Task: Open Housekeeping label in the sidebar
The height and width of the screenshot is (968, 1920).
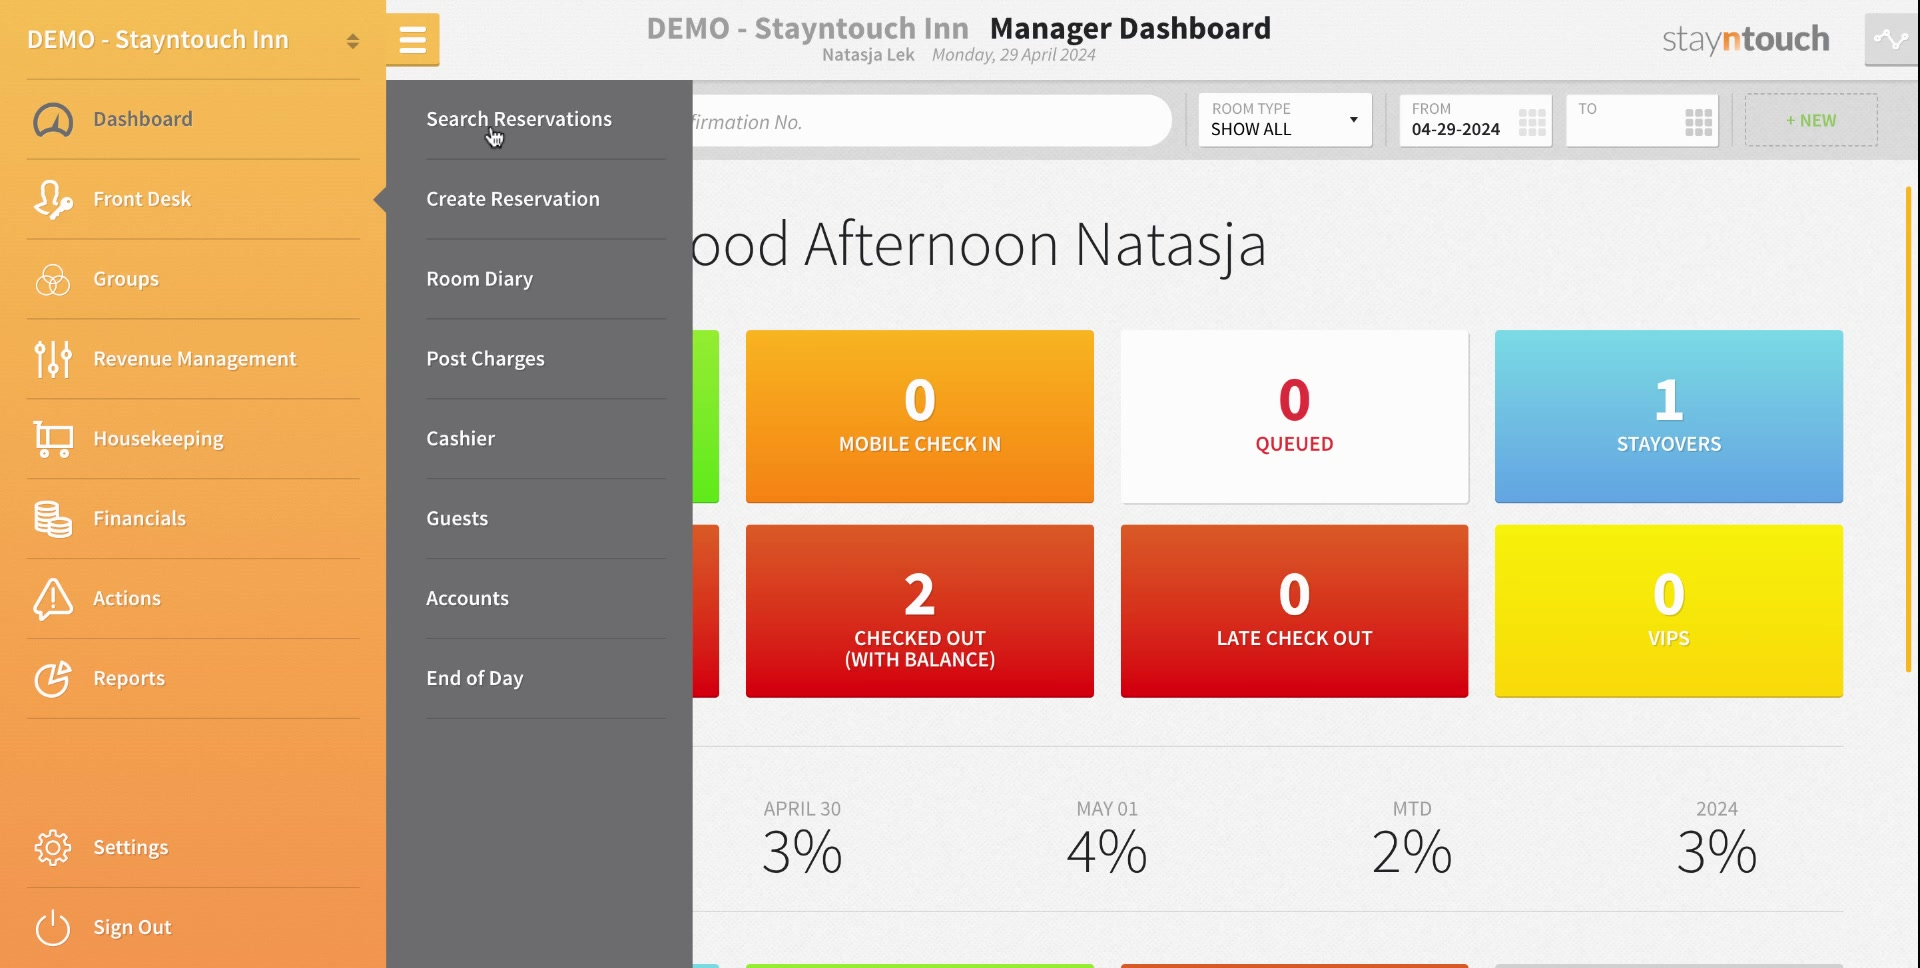Action: (158, 439)
